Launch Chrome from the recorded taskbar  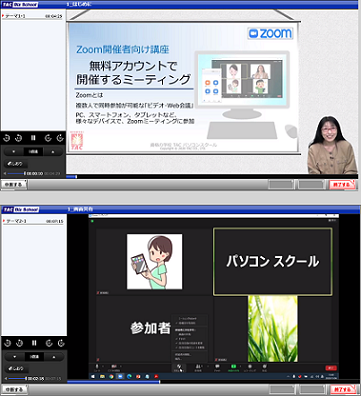click(x=111, y=376)
